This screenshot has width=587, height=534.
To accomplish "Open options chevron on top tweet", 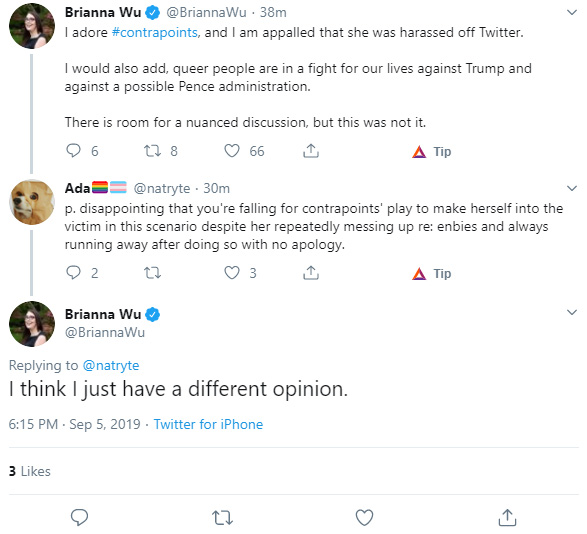I will (x=572, y=12).
